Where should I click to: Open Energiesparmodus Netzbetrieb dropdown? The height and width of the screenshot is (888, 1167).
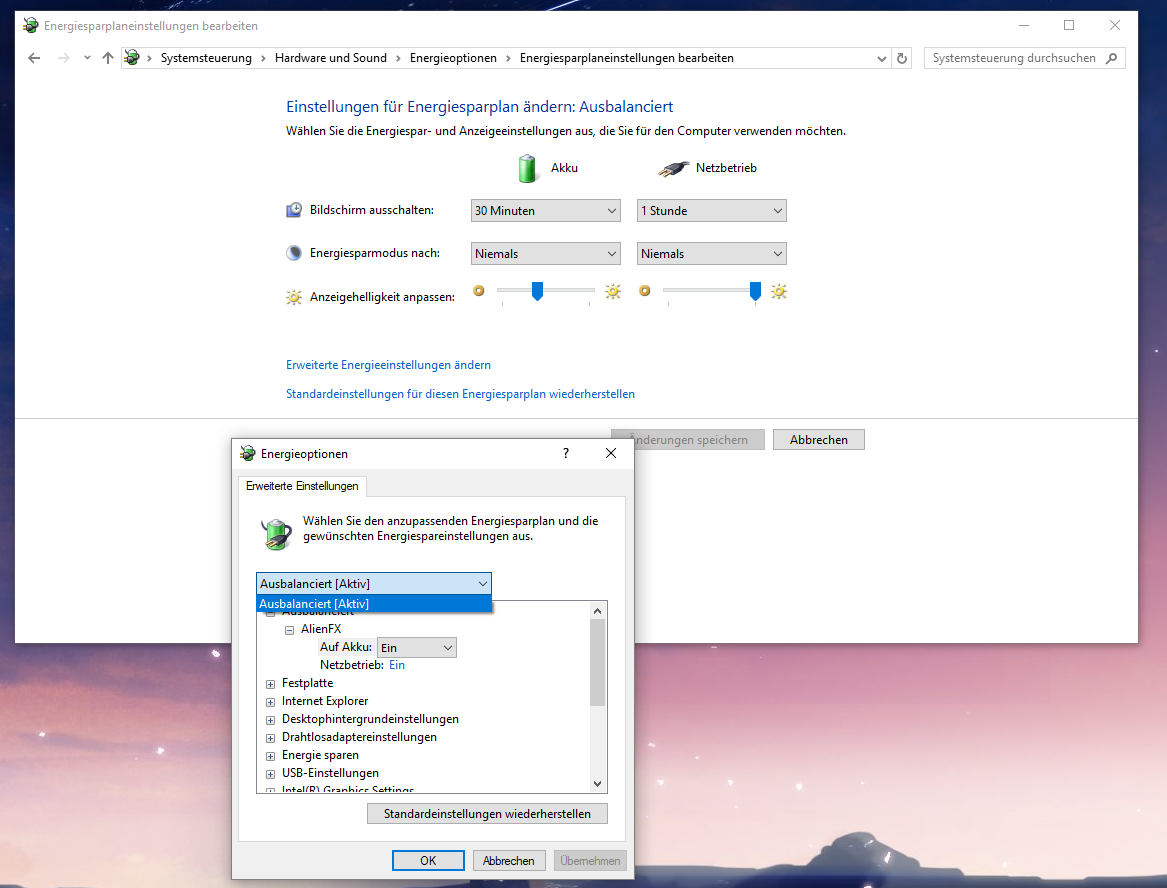coord(712,254)
